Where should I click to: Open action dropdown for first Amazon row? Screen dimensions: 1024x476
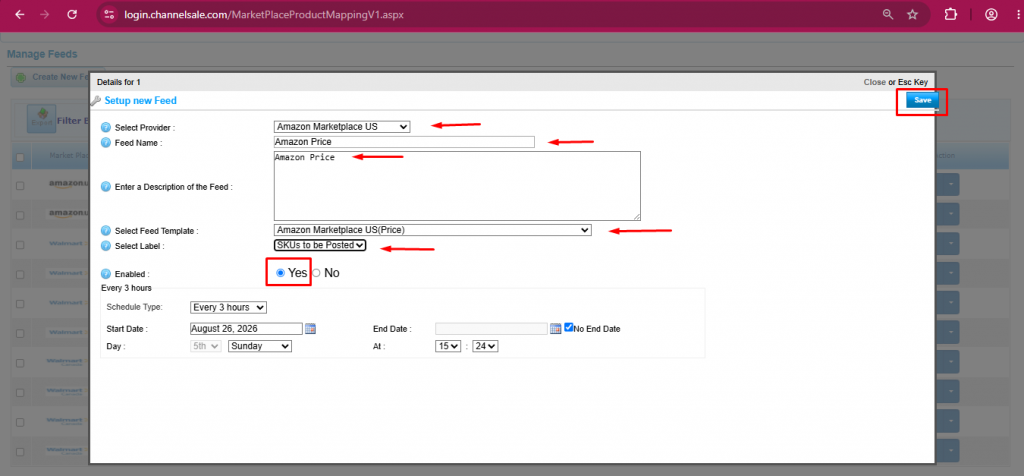coord(950,185)
